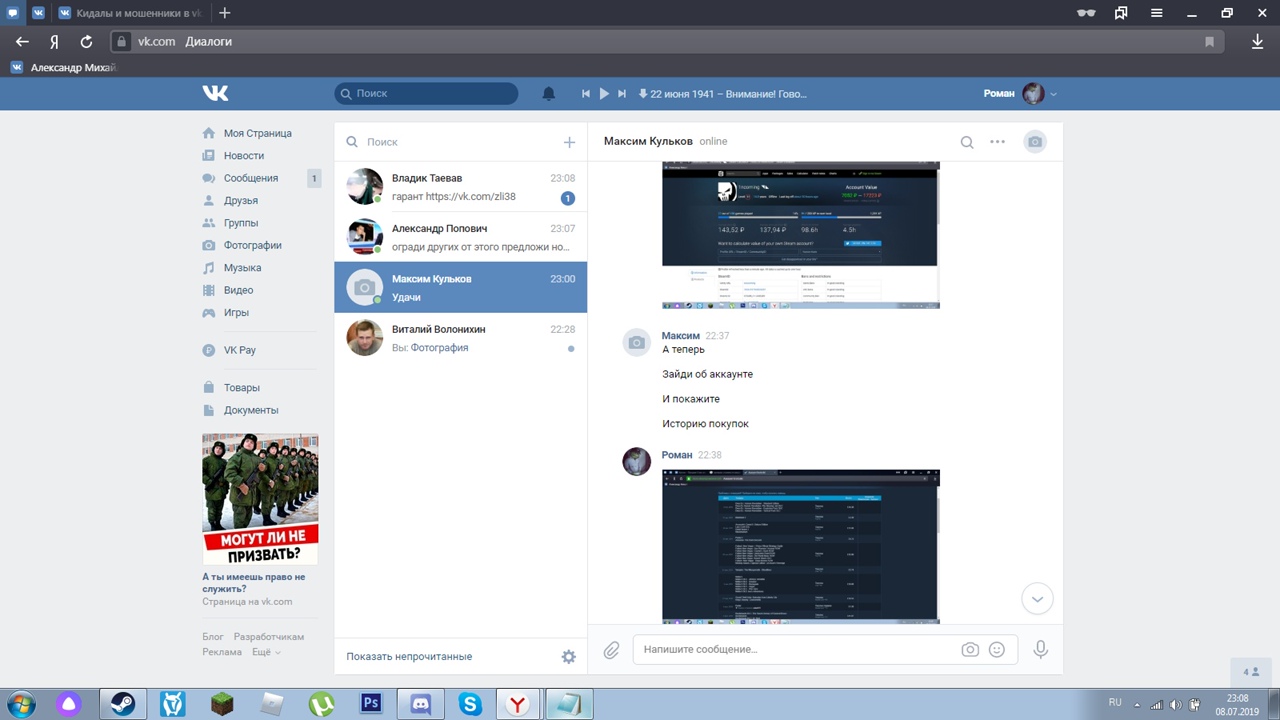This screenshot has height=720, width=1280.
Task: Open the dialog with Владик Таевав
Action: click(x=460, y=187)
